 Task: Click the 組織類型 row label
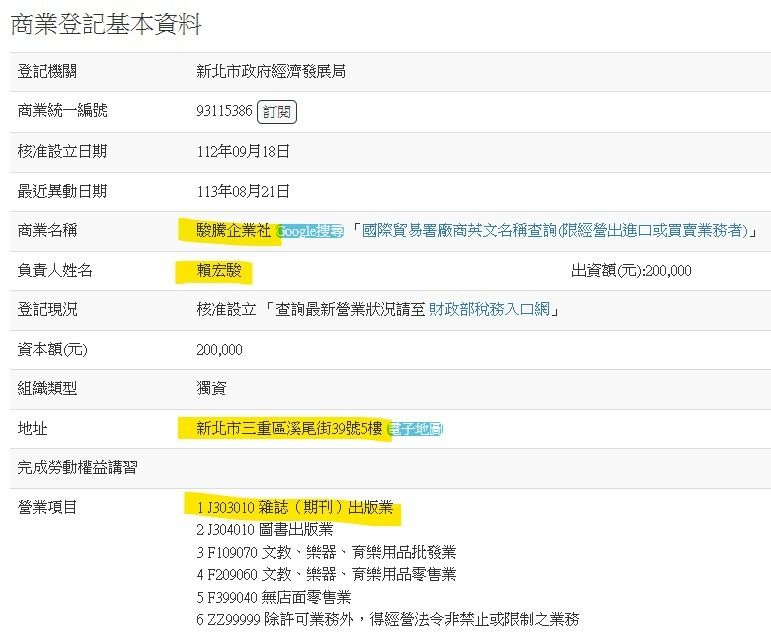[47, 388]
